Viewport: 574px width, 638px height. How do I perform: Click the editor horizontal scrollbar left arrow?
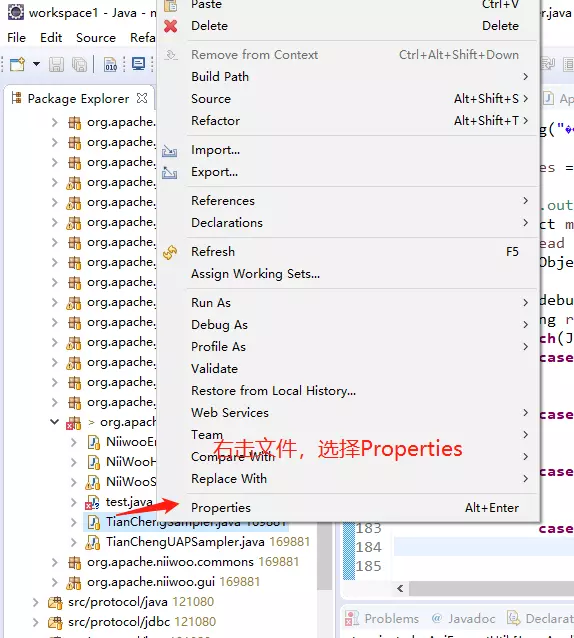tap(400, 588)
